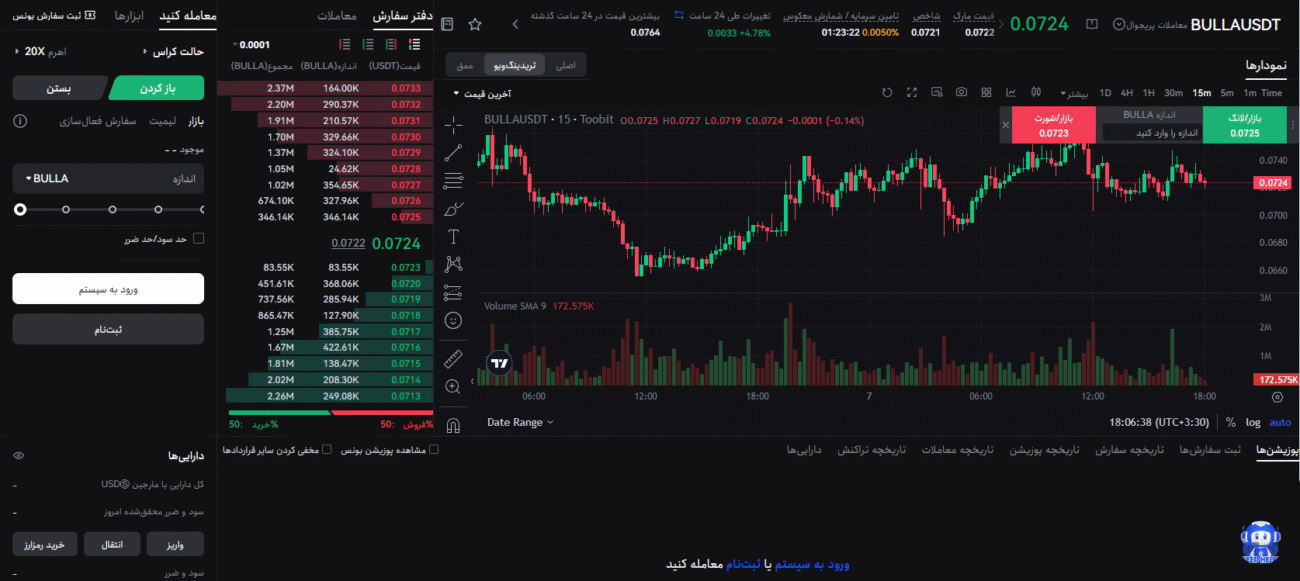Image resolution: width=1300 pixels, height=581 pixels.
Task: Open order book precision 0.0001 dropdown
Action: coord(252,44)
